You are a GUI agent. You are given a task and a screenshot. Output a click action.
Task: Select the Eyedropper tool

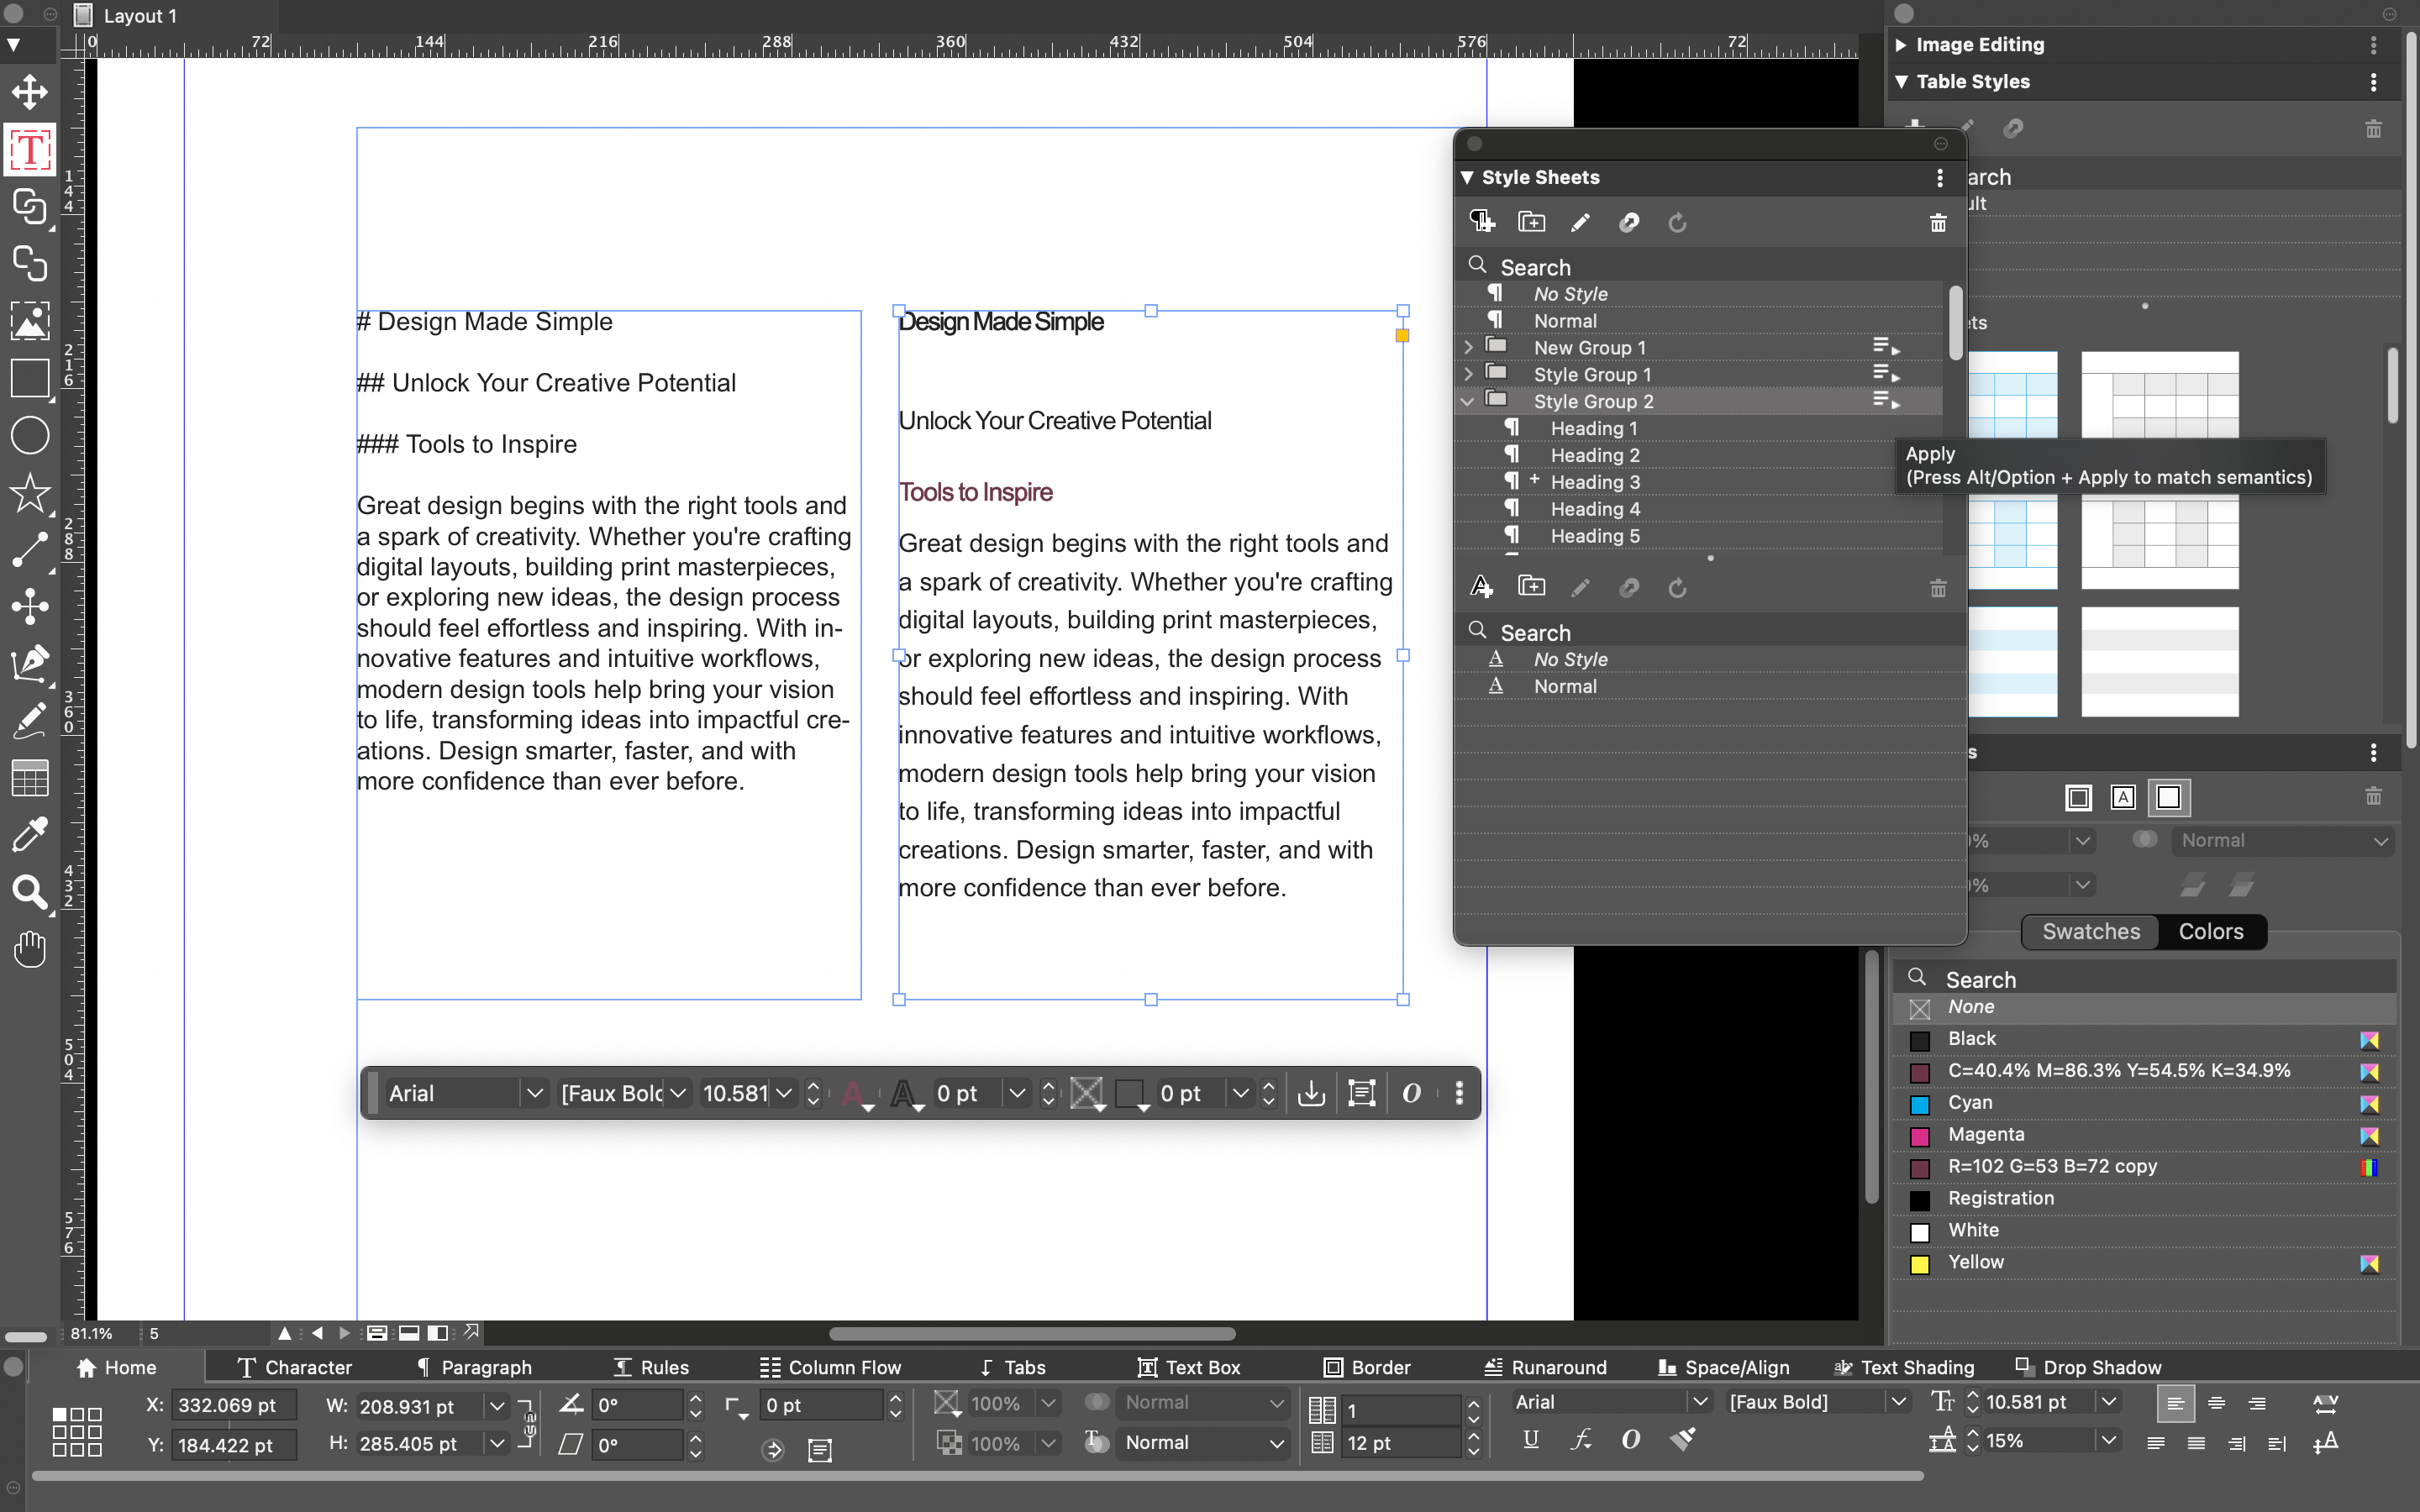[29, 834]
